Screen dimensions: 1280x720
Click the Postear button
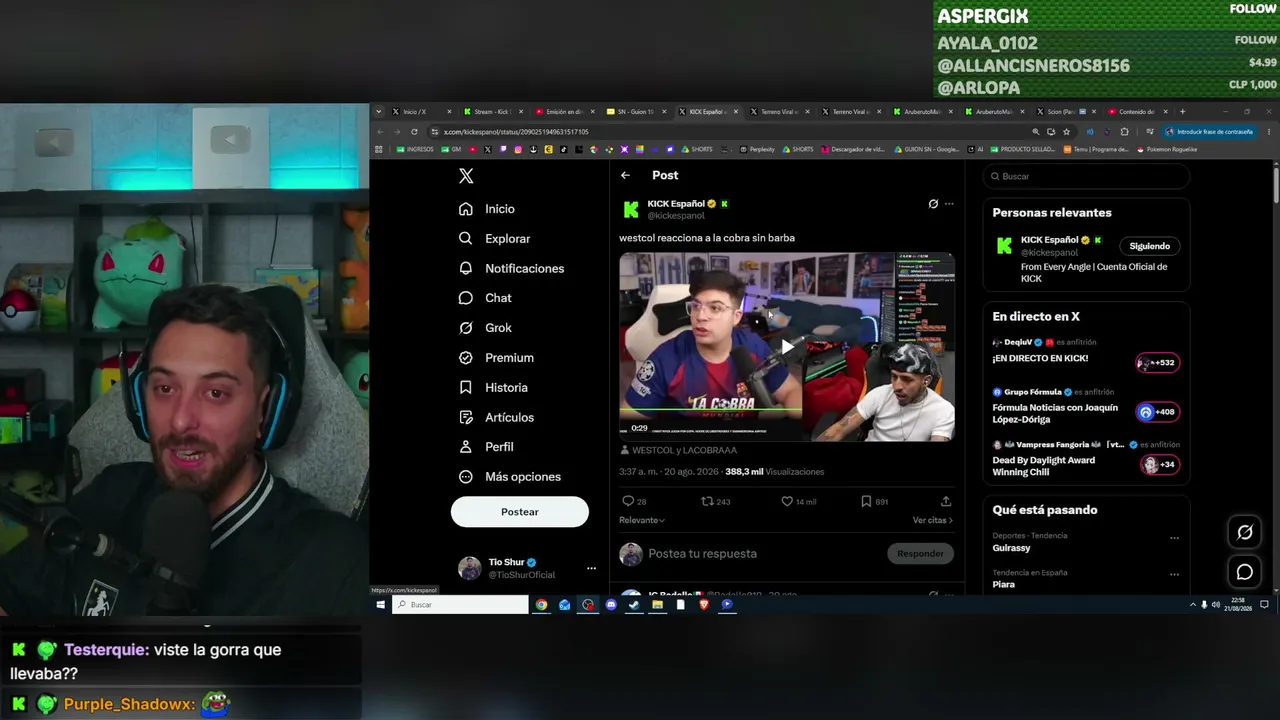520,512
